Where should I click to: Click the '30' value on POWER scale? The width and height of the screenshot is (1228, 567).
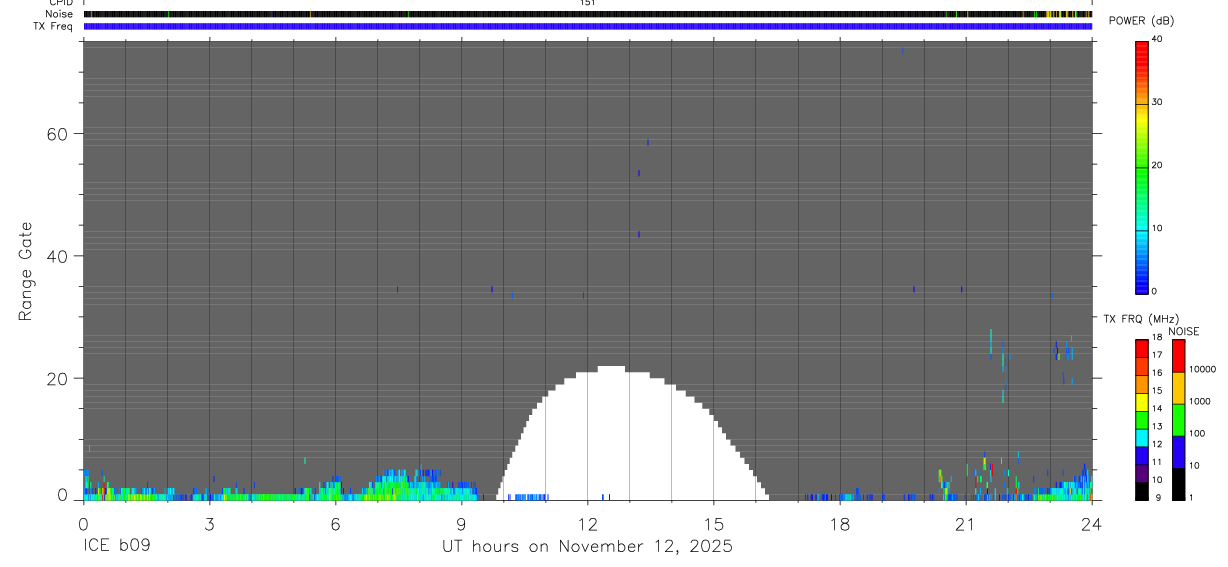click(1157, 102)
